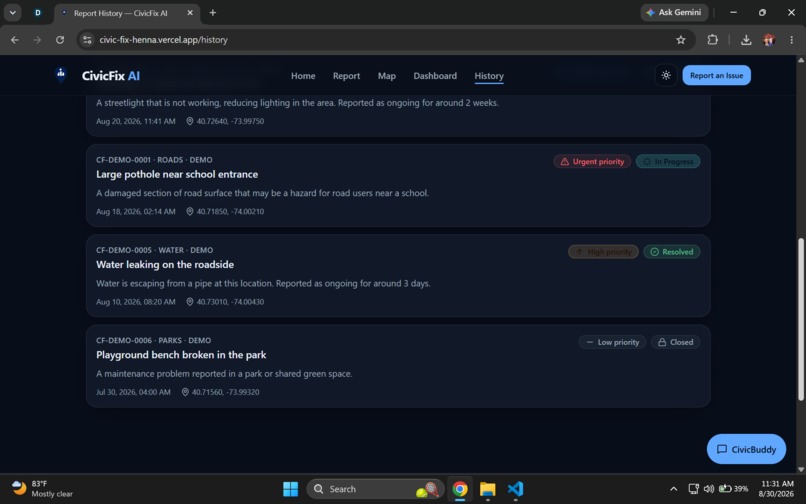The height and width of the screenshot is (504, 806).
Task: Click the CF-DEMO-0005 · WATER · DEMO label
Action: click(154, 250)
